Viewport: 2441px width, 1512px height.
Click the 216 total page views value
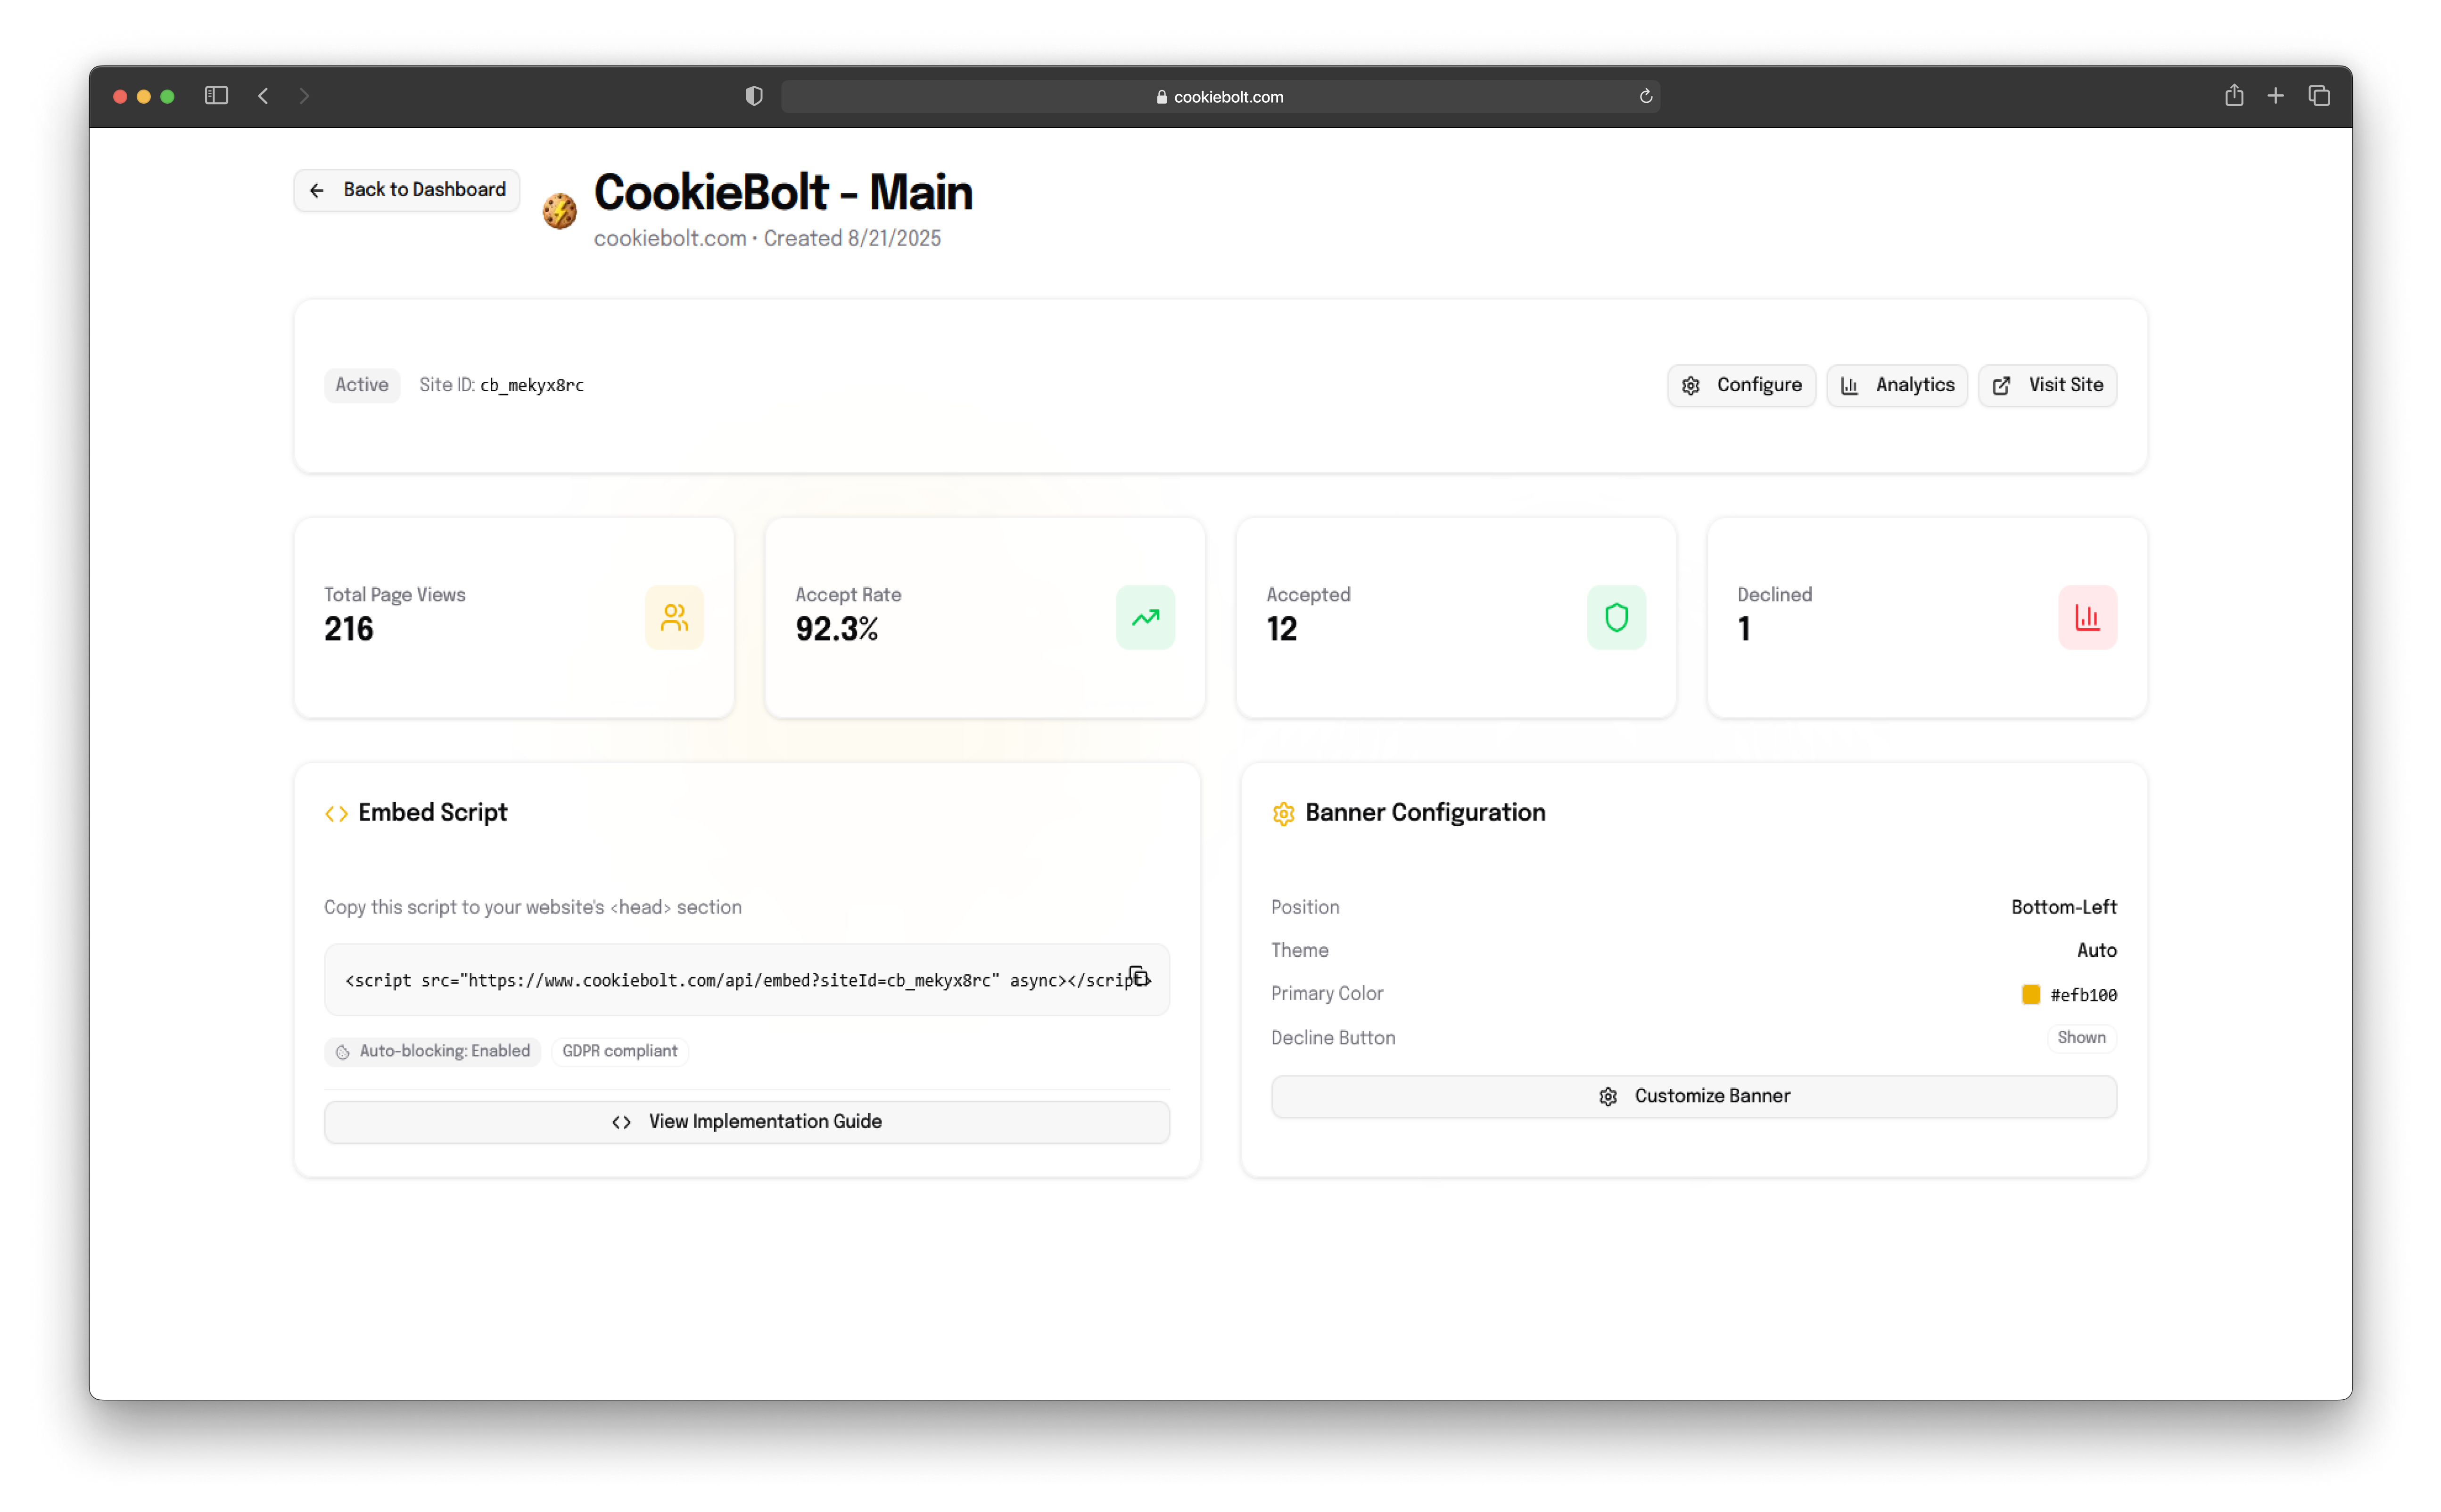(348, 629)
